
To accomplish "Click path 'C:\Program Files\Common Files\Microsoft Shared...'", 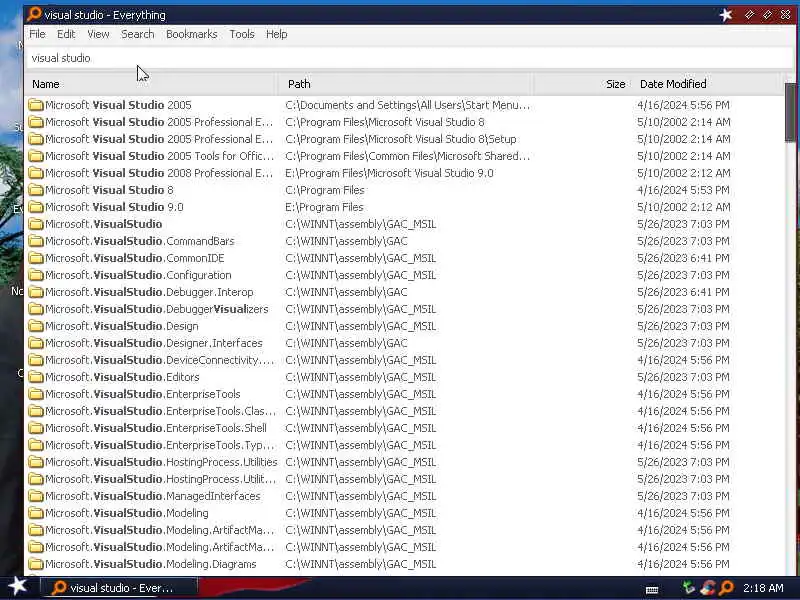I will click(408, 156).
